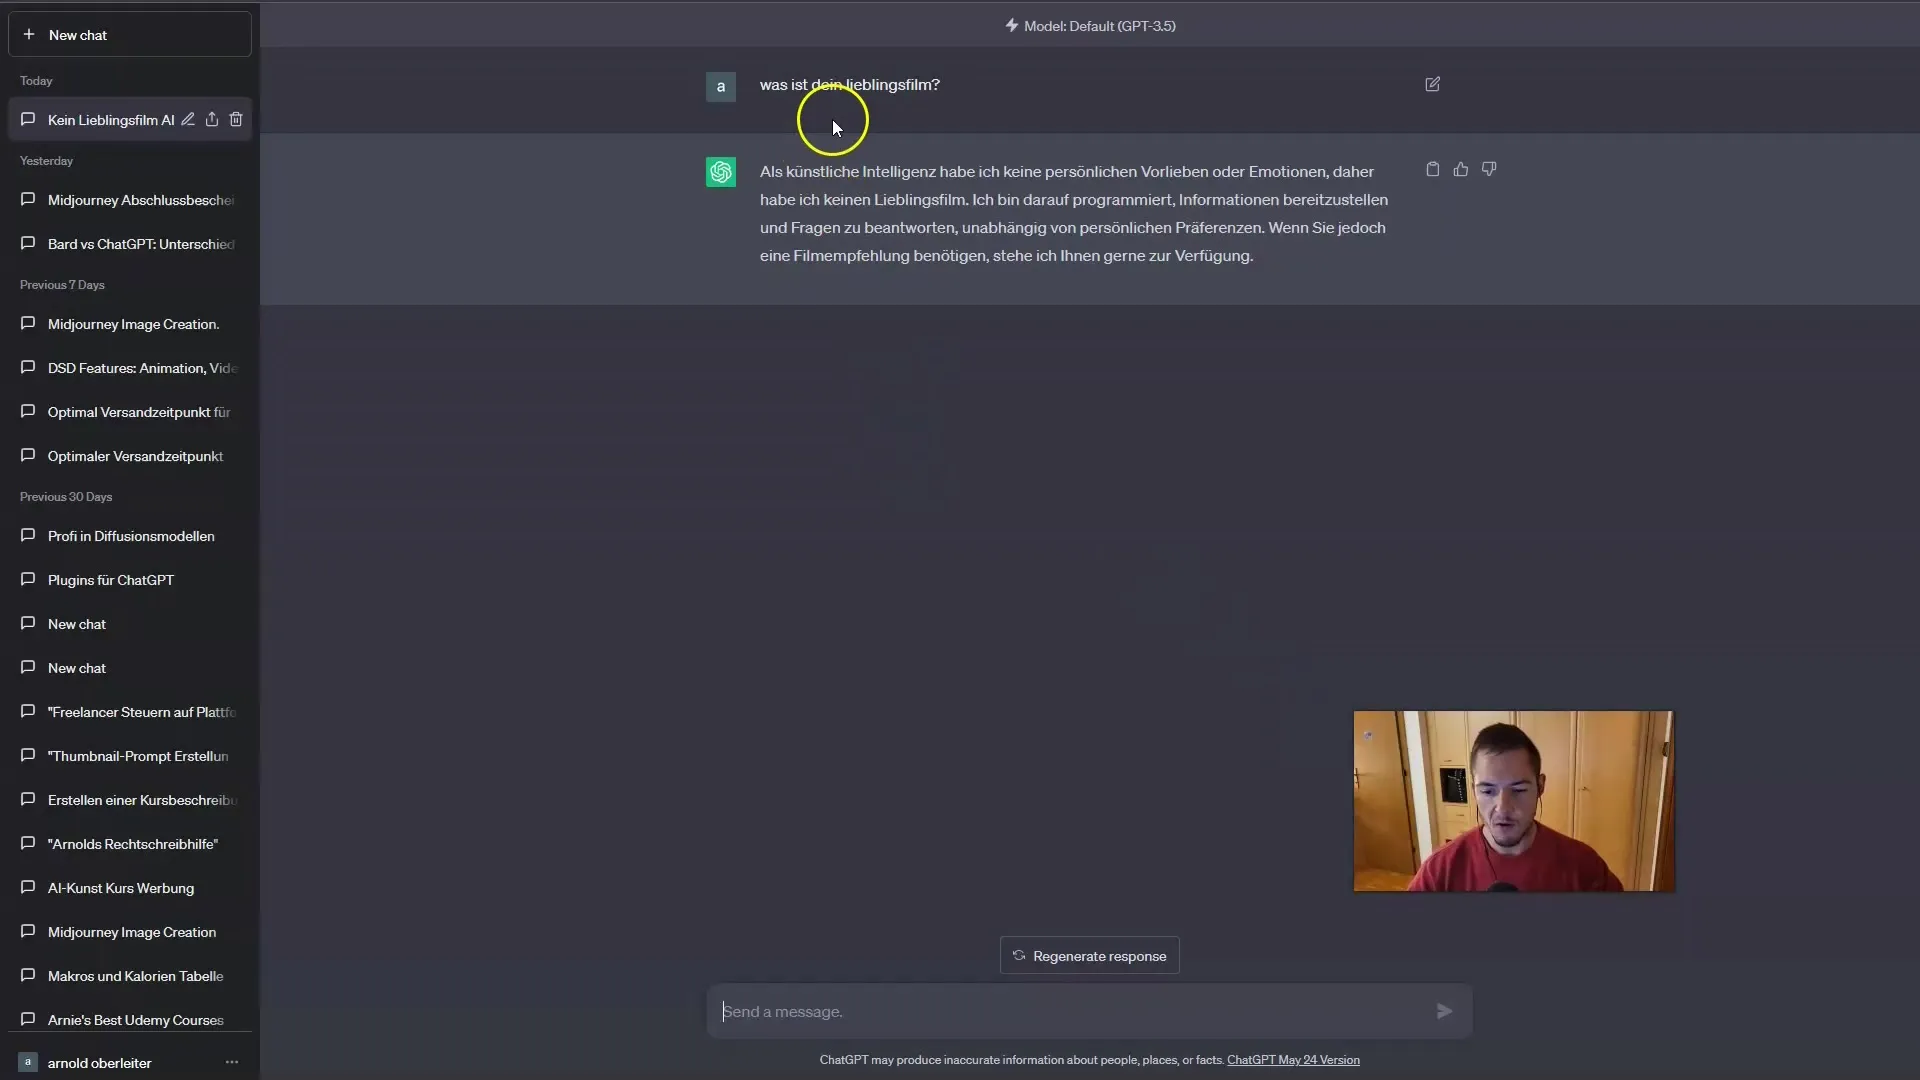This screenshot has height=1080, width=1920.
Task: Click the thumbs down icon on ChatGPT response
Action: click(x=1490, y=169)
